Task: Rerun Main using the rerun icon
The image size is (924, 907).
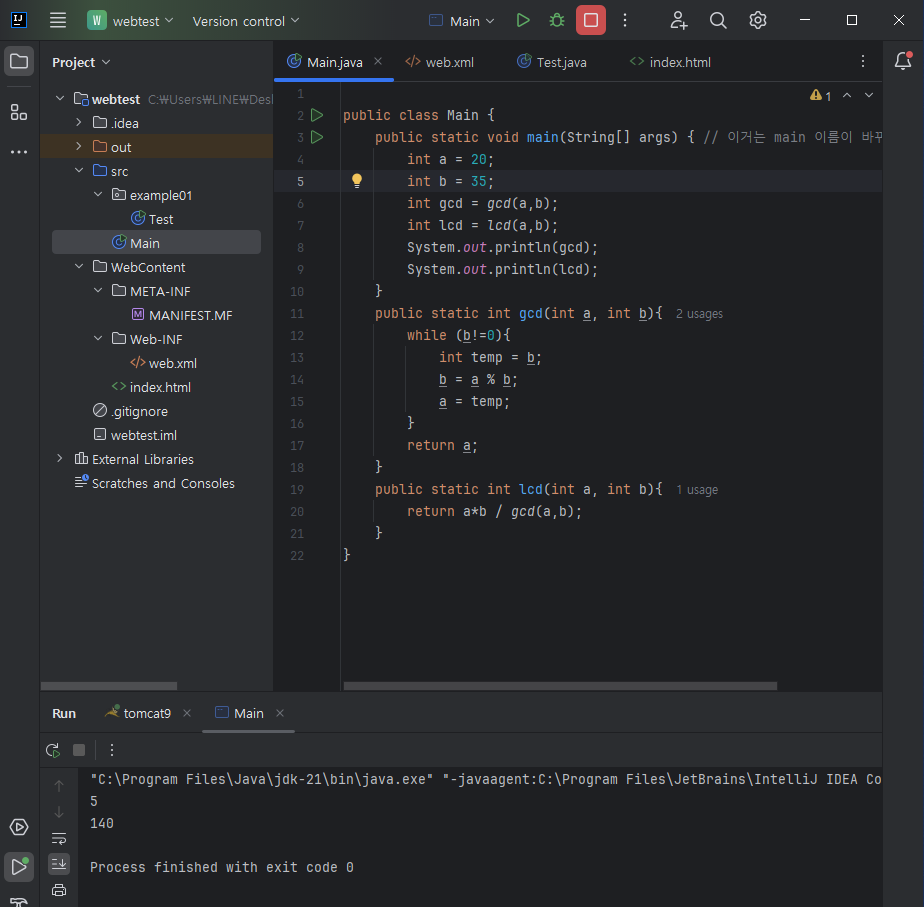Action: 53,750
